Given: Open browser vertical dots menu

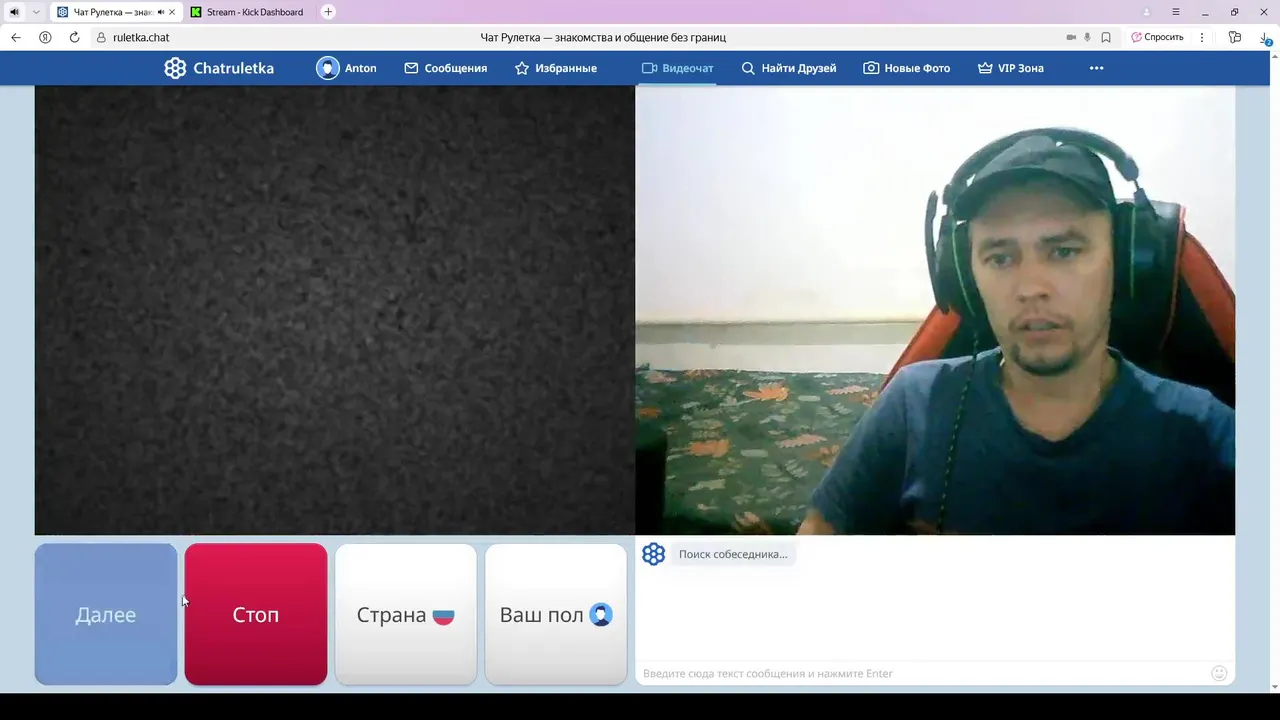Looking at the screenshot, I should [x=1202, y=37].
